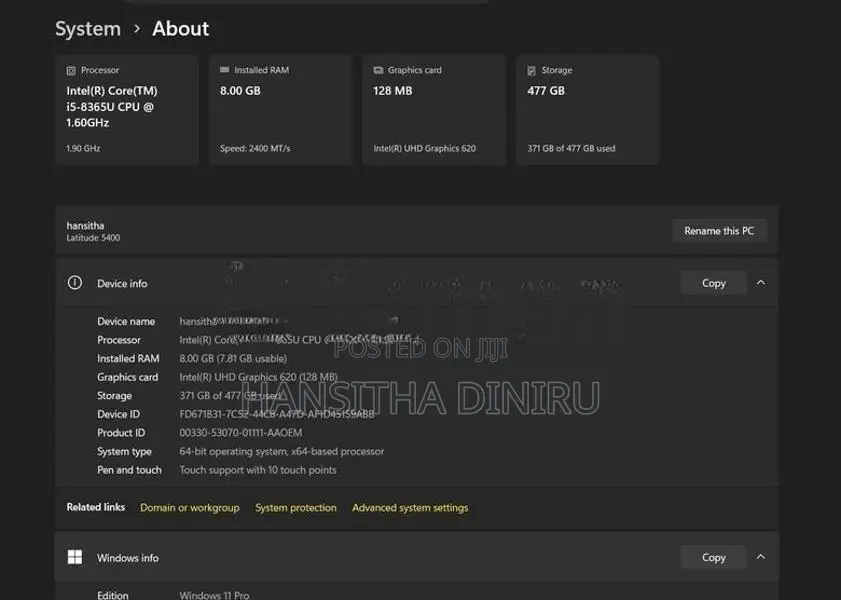Open System protection link
Screen dimensions: 841x600
click(296, 508)
